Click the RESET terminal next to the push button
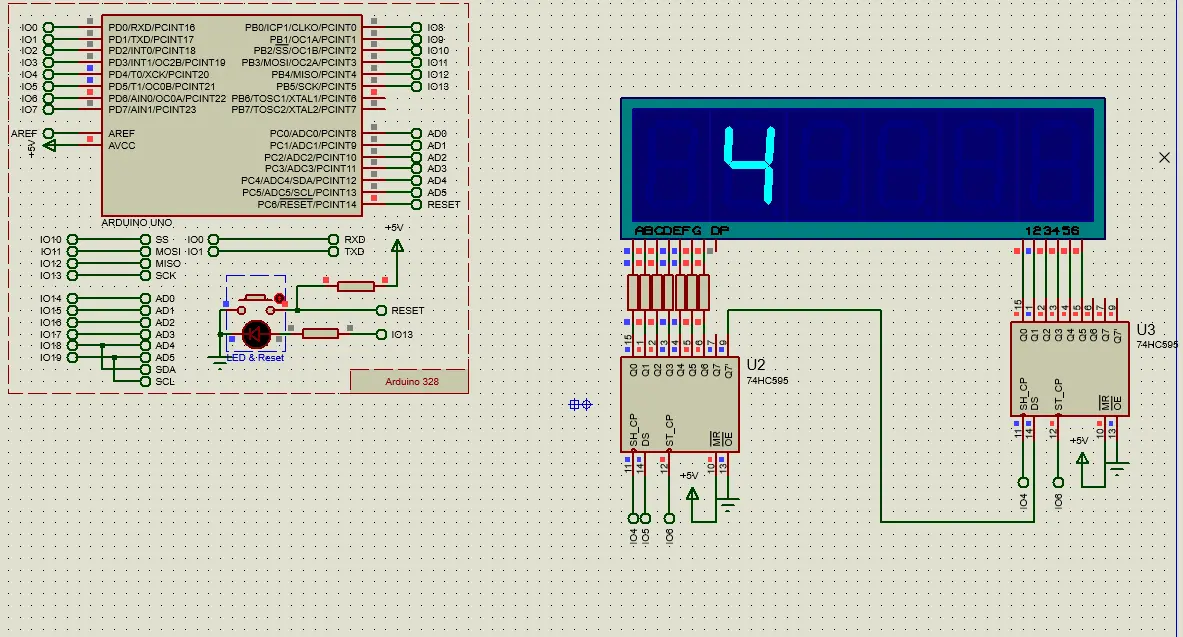This screenshot has width=1183, height=637. [381, 310]
